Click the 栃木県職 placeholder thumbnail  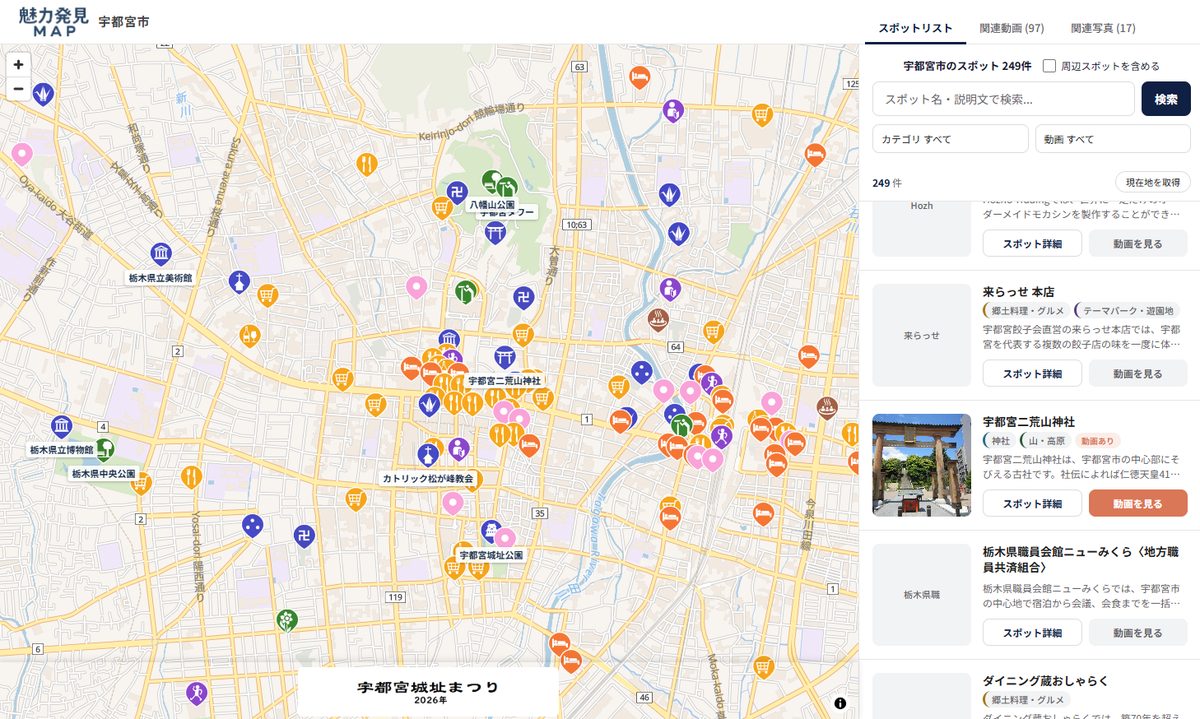point(922,595)
